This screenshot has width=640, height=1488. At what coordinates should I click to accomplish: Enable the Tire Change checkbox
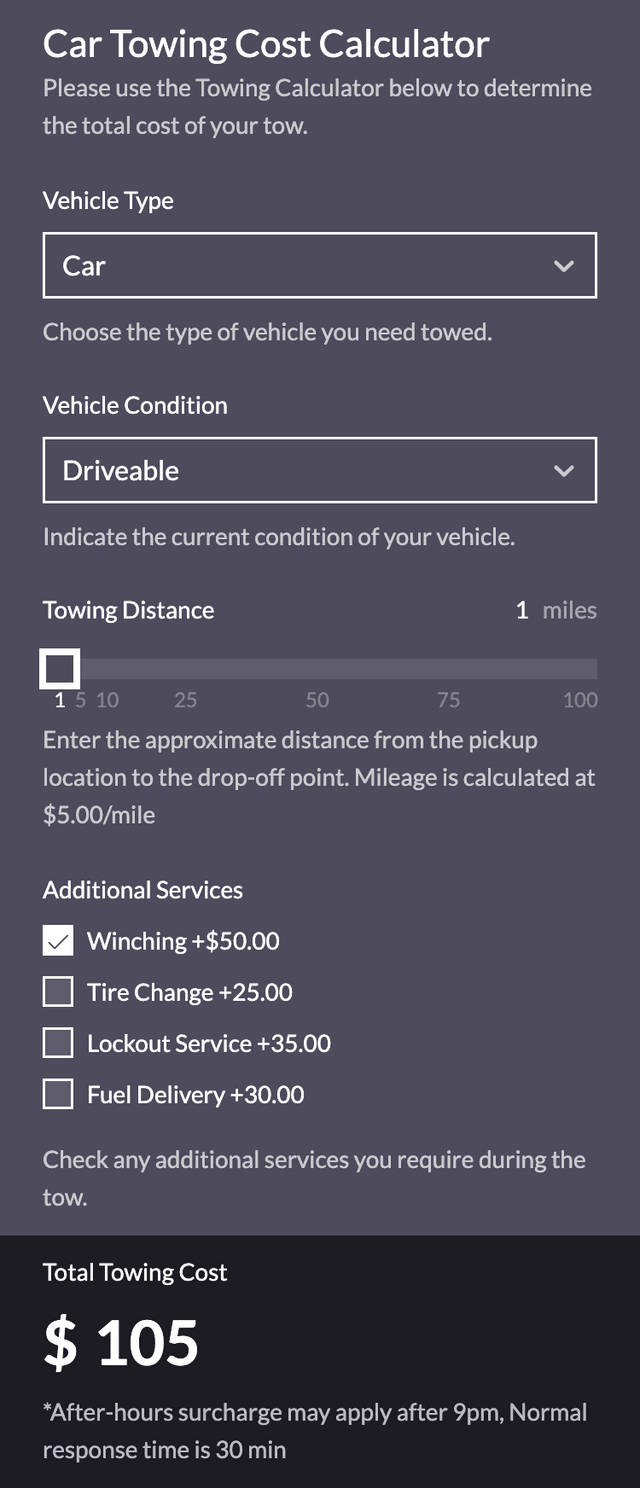coord(58,992)
